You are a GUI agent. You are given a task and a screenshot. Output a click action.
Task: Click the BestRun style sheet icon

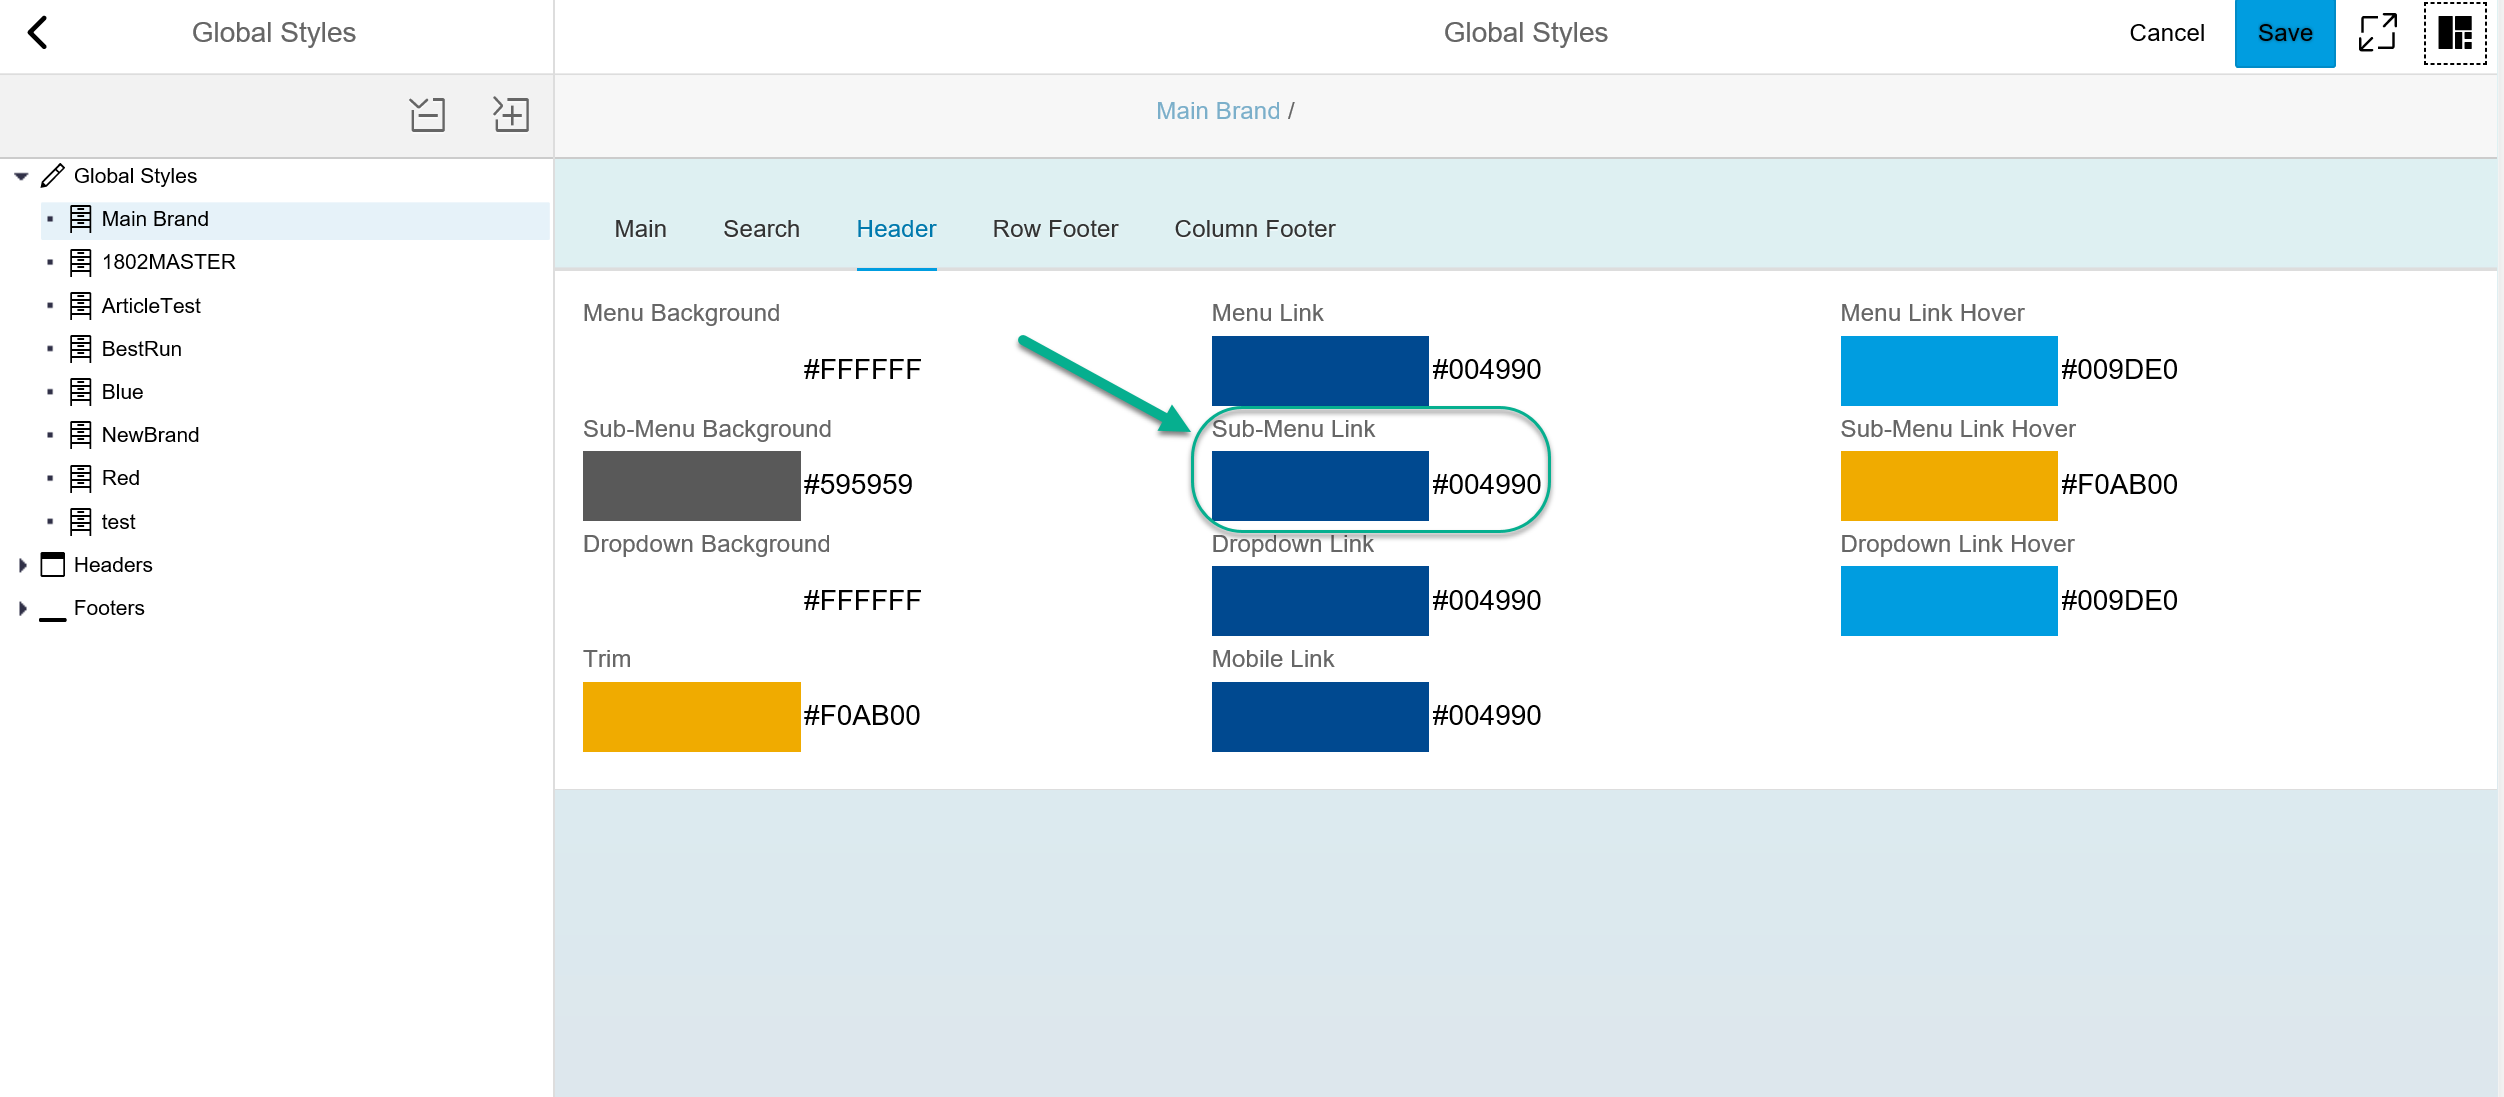point(81,349)
